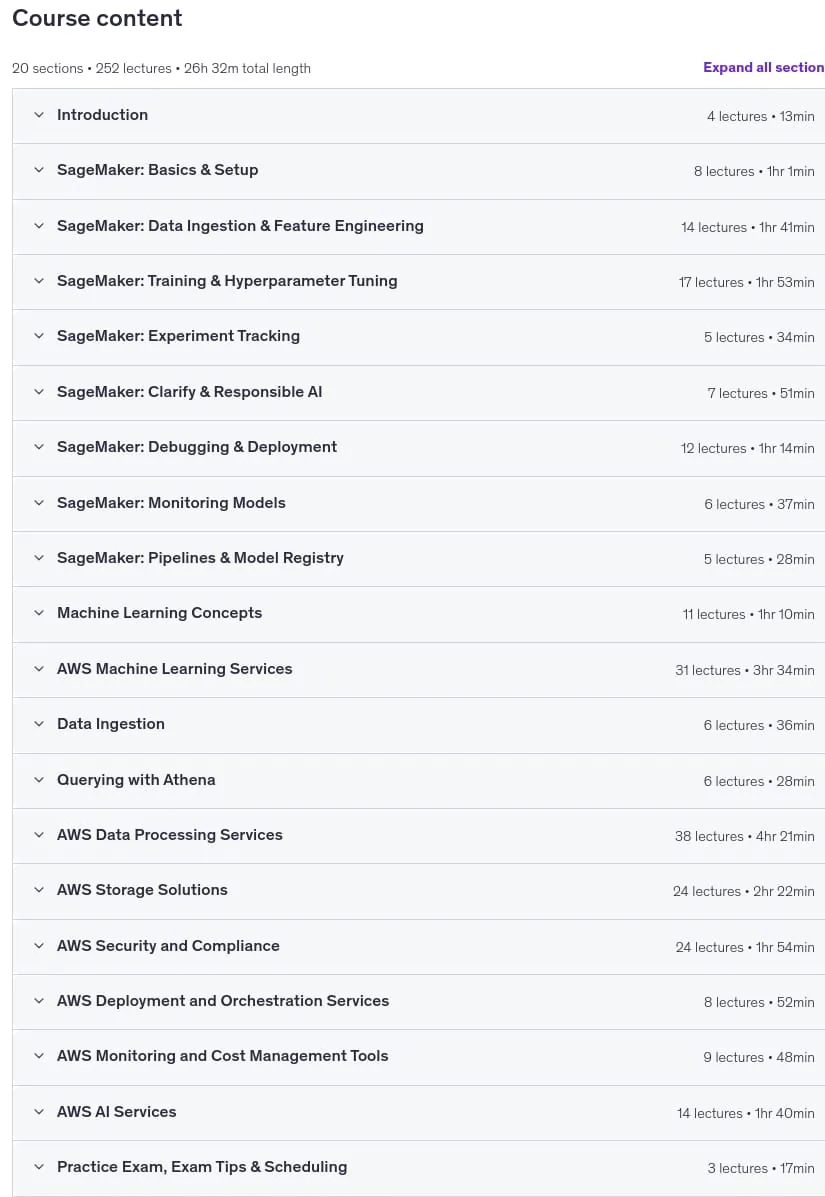Screen dimensions: 825x1197
Task: Click the AWS AI Services chevron
Action: 39,1112
